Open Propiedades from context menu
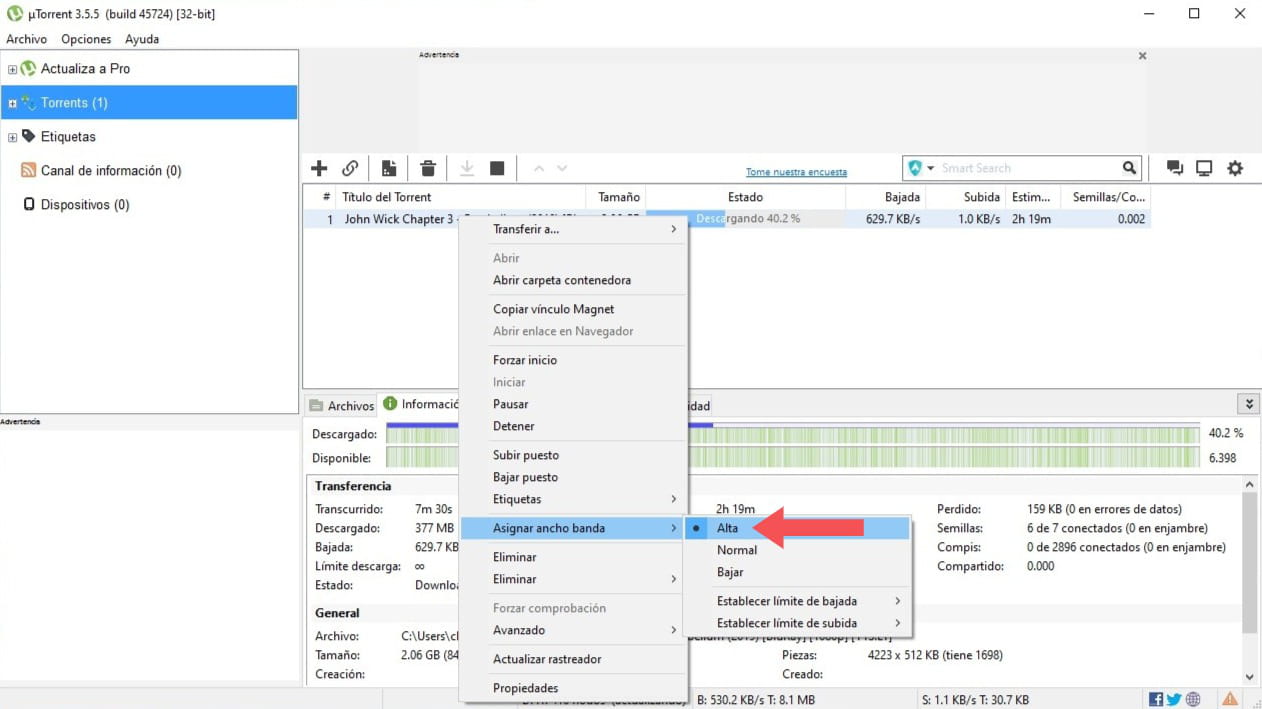 574,688
